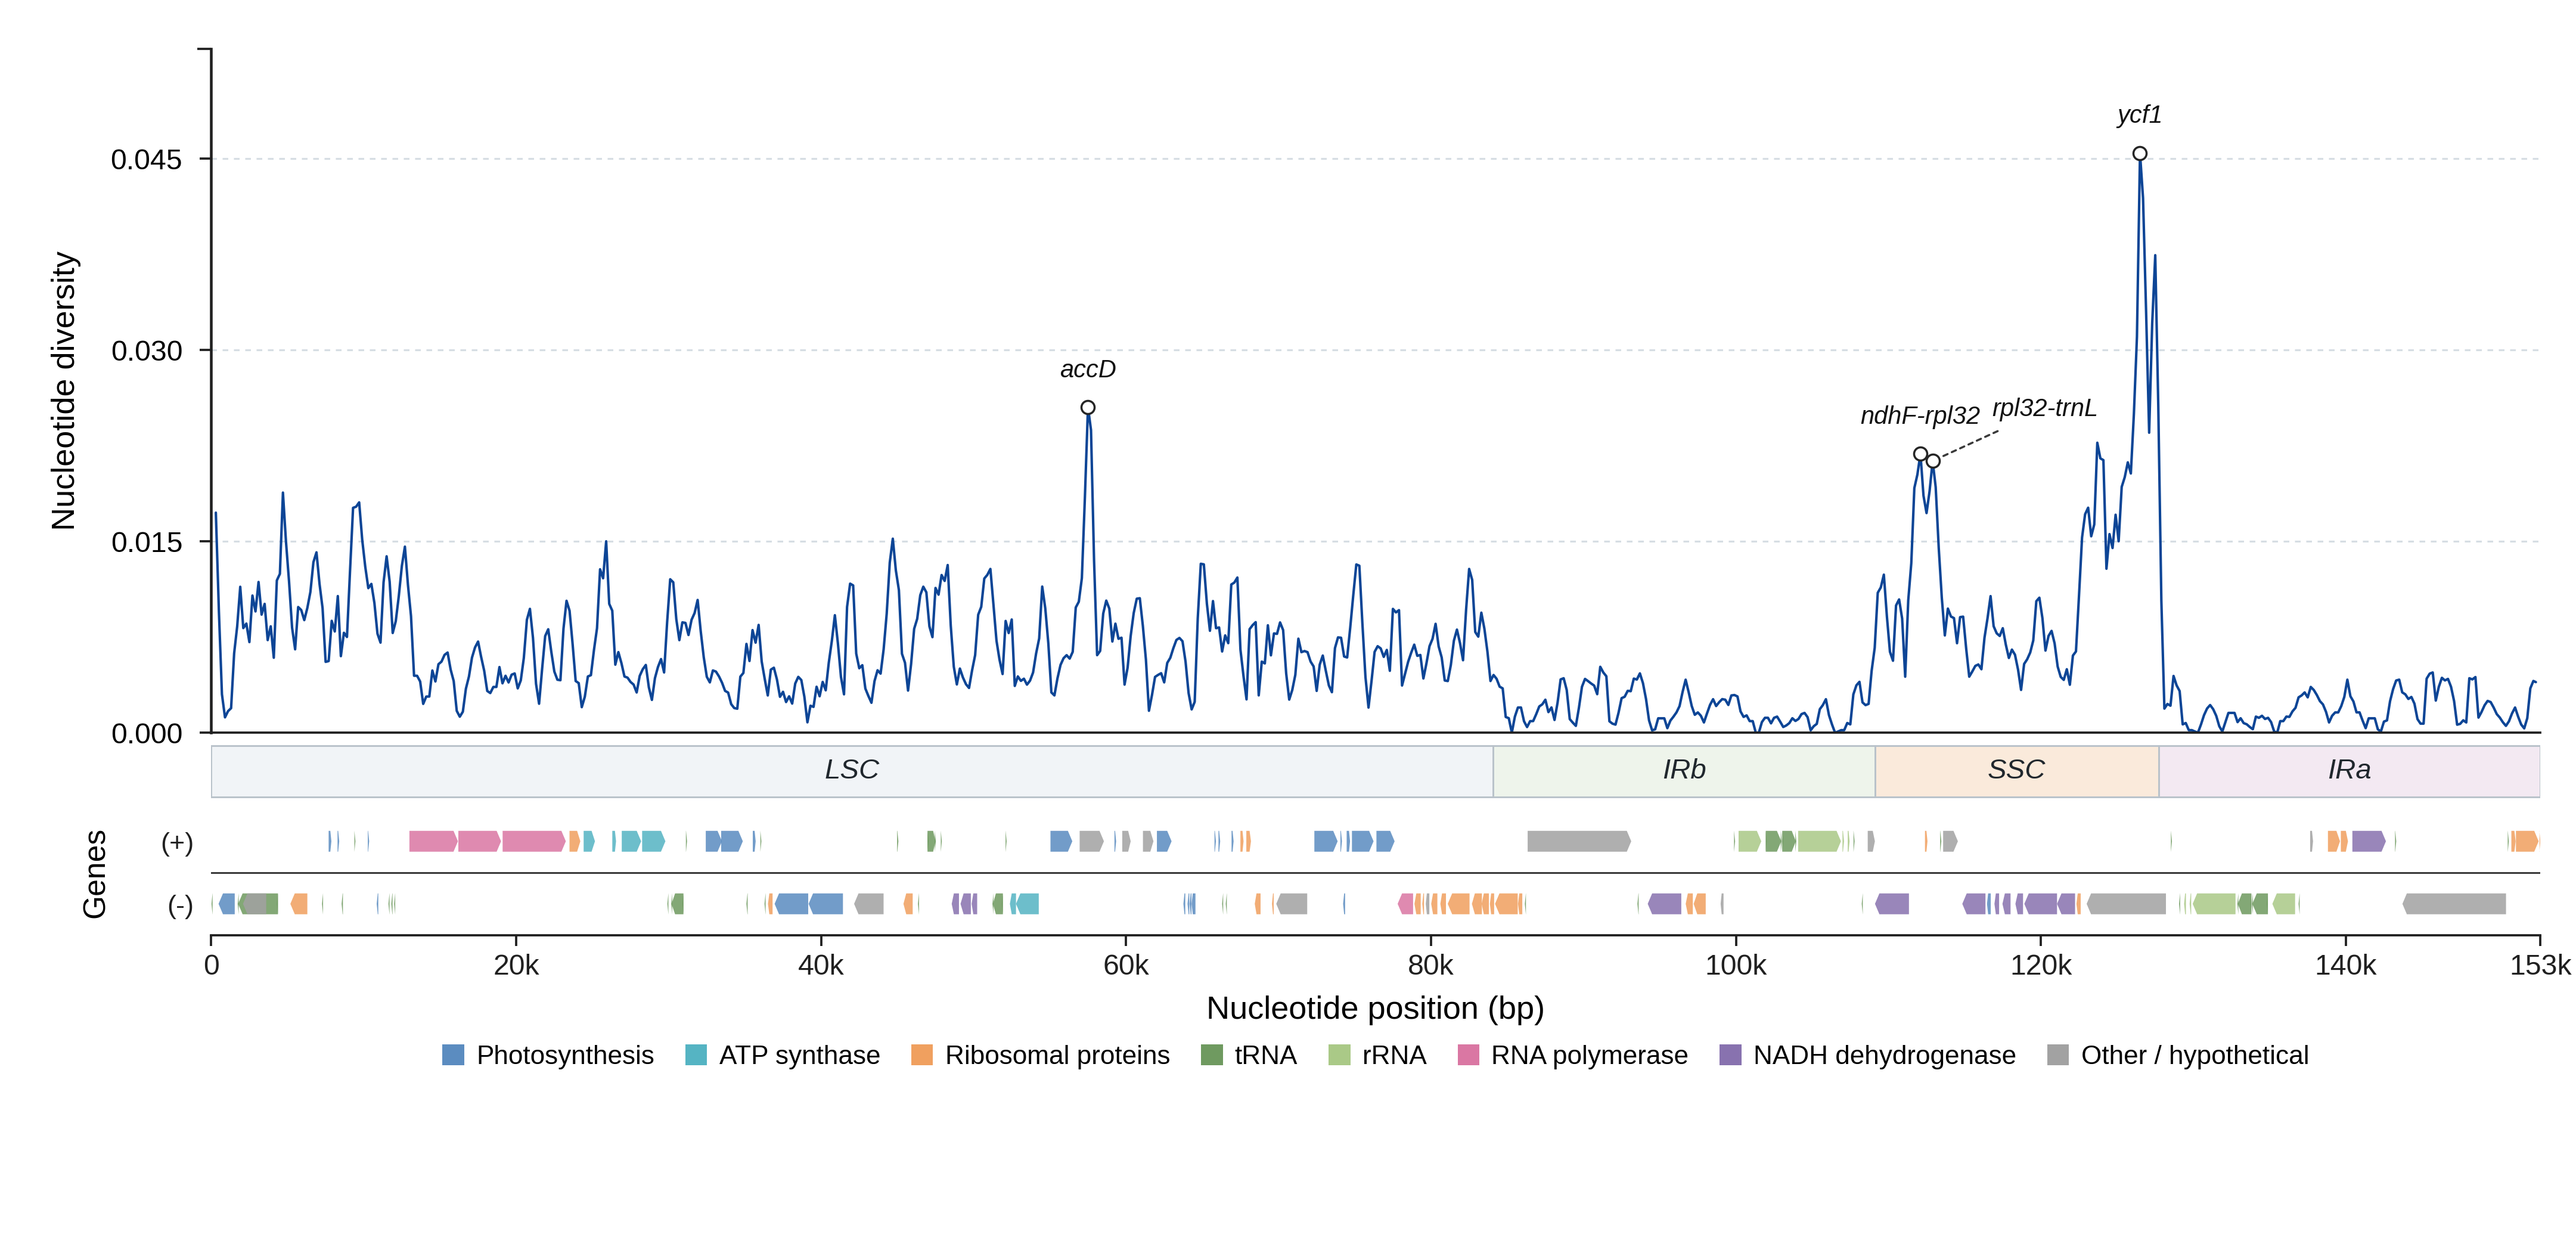Select the IRa region bar
The image size is (2576, 1253).
(x=2349, y=771)
